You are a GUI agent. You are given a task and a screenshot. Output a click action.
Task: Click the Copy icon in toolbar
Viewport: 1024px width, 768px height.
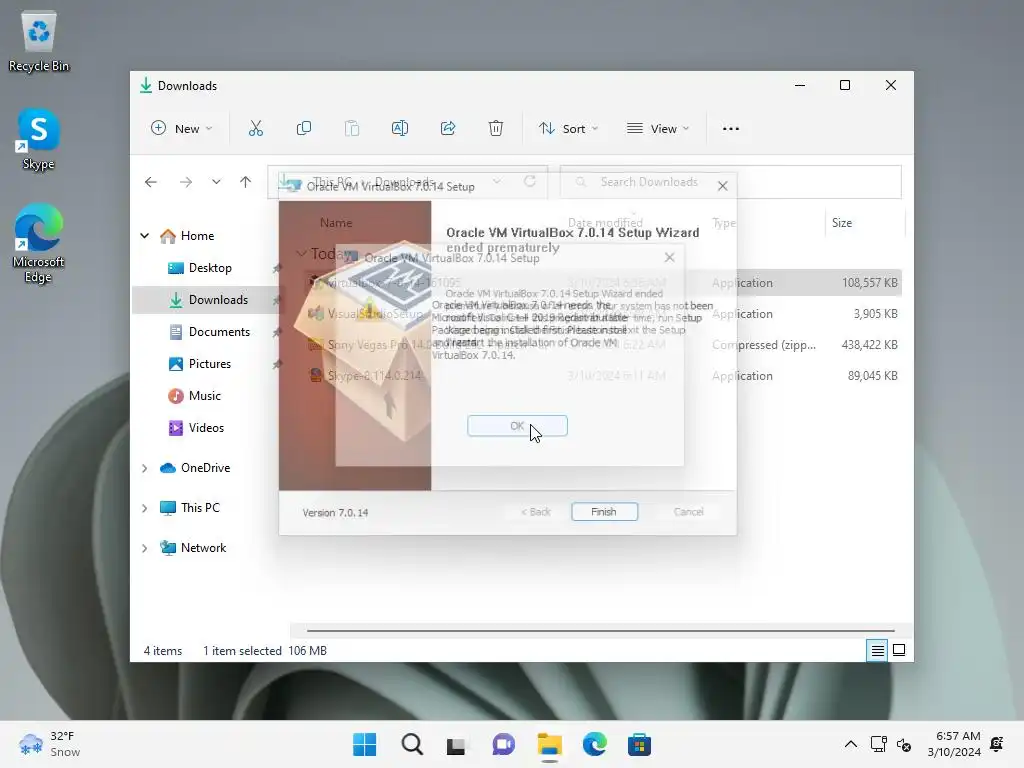[x=304, y=129]
